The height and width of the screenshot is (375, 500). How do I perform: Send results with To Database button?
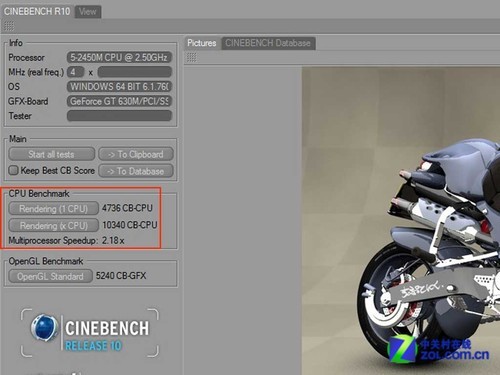[136, 171]
